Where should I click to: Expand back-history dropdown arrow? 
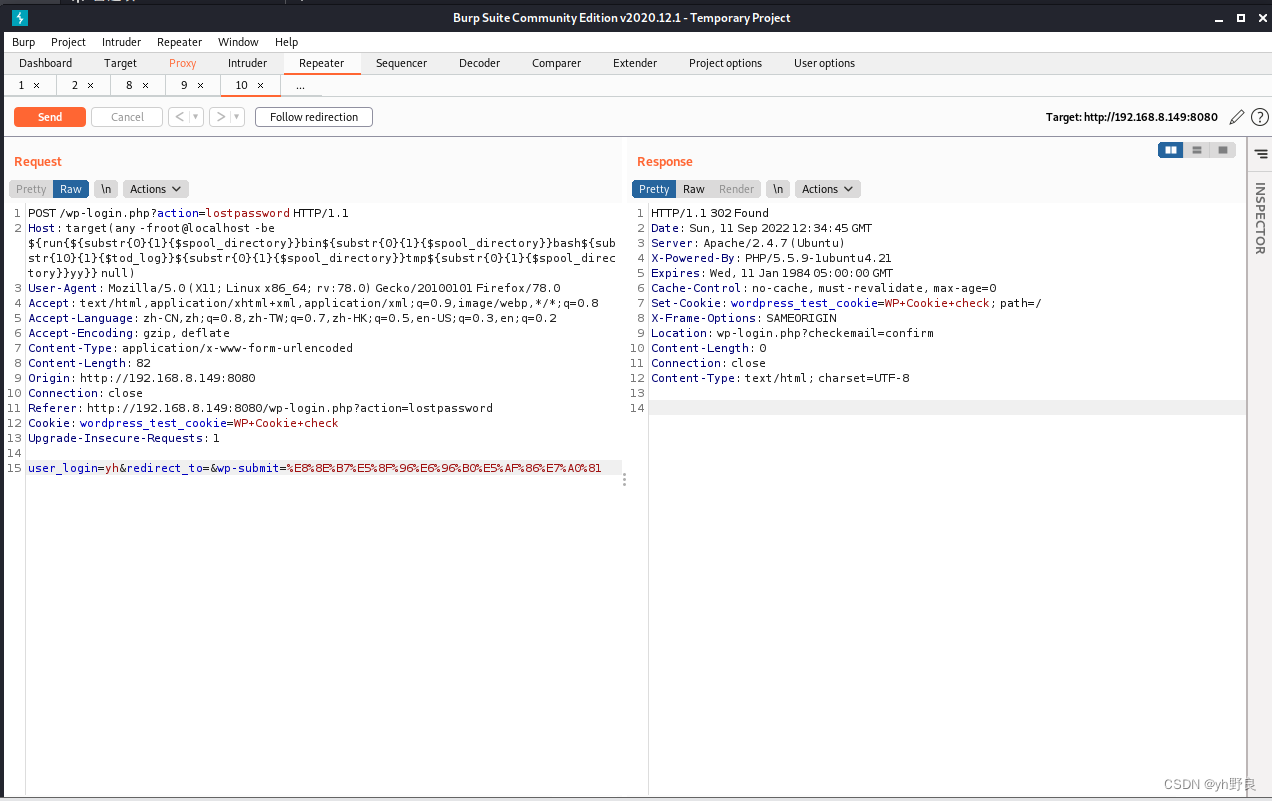[196, 117]
